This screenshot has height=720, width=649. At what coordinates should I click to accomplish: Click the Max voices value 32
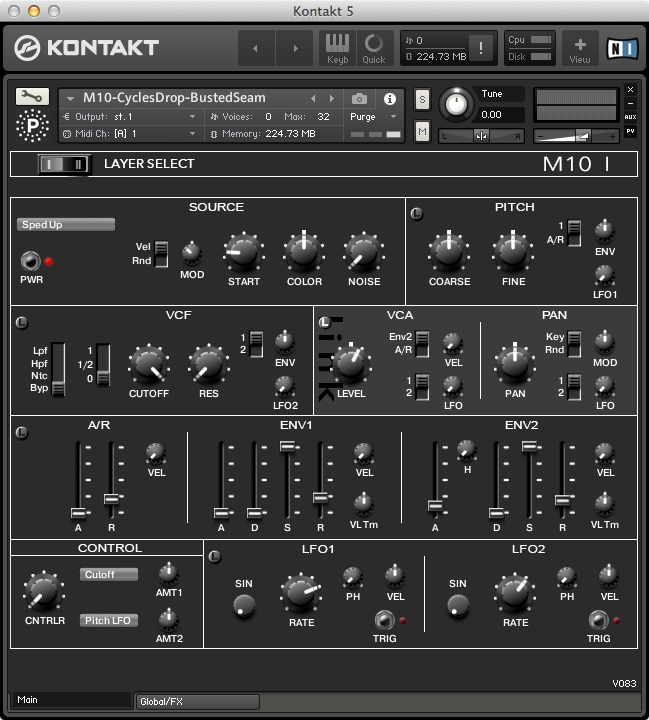click(323, 117)
